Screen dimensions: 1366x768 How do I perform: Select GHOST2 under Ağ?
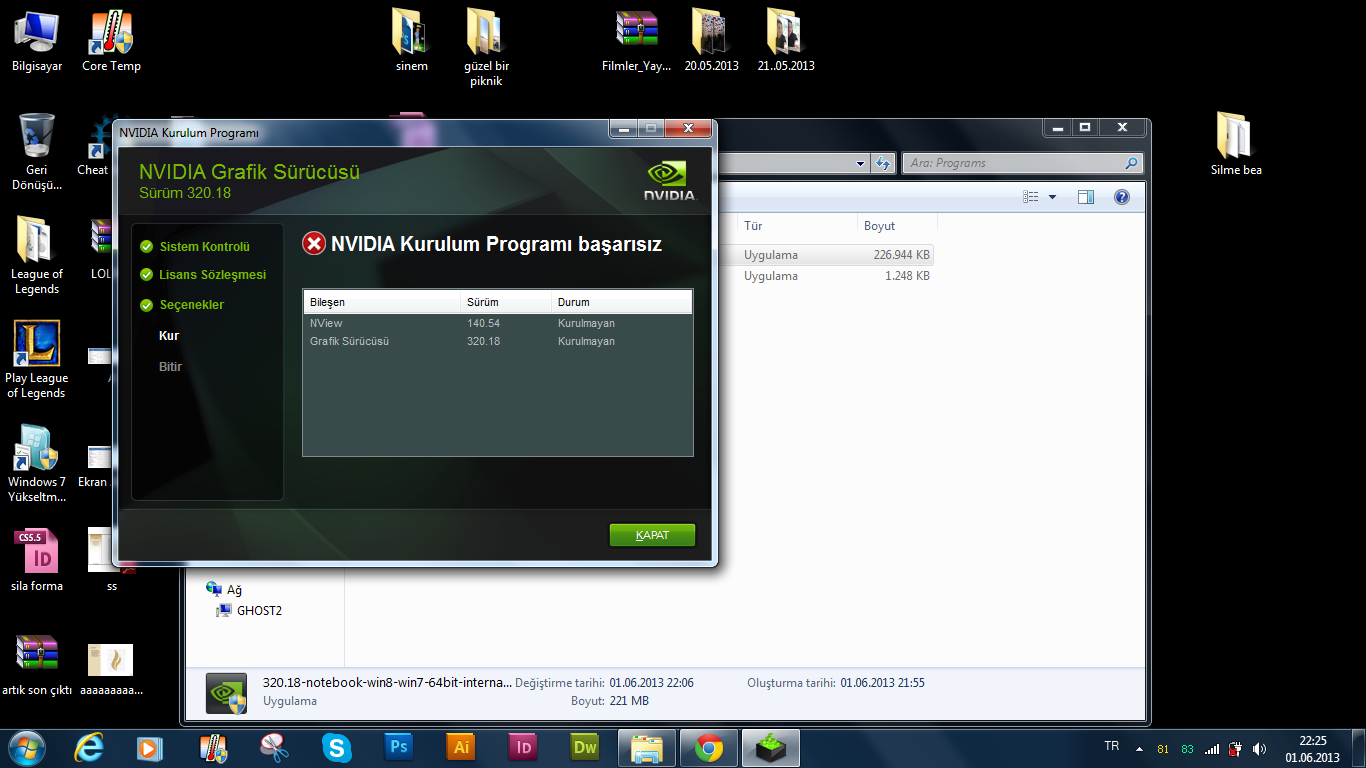(x=250, y=610)
